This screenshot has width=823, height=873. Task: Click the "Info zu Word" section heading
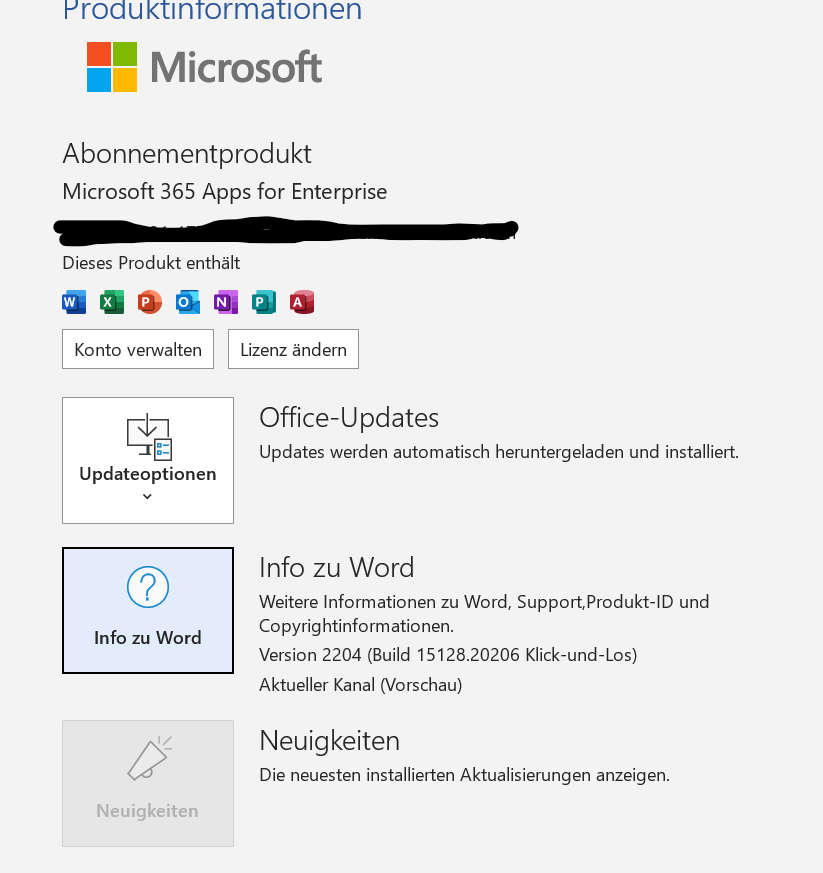[337, 567]
